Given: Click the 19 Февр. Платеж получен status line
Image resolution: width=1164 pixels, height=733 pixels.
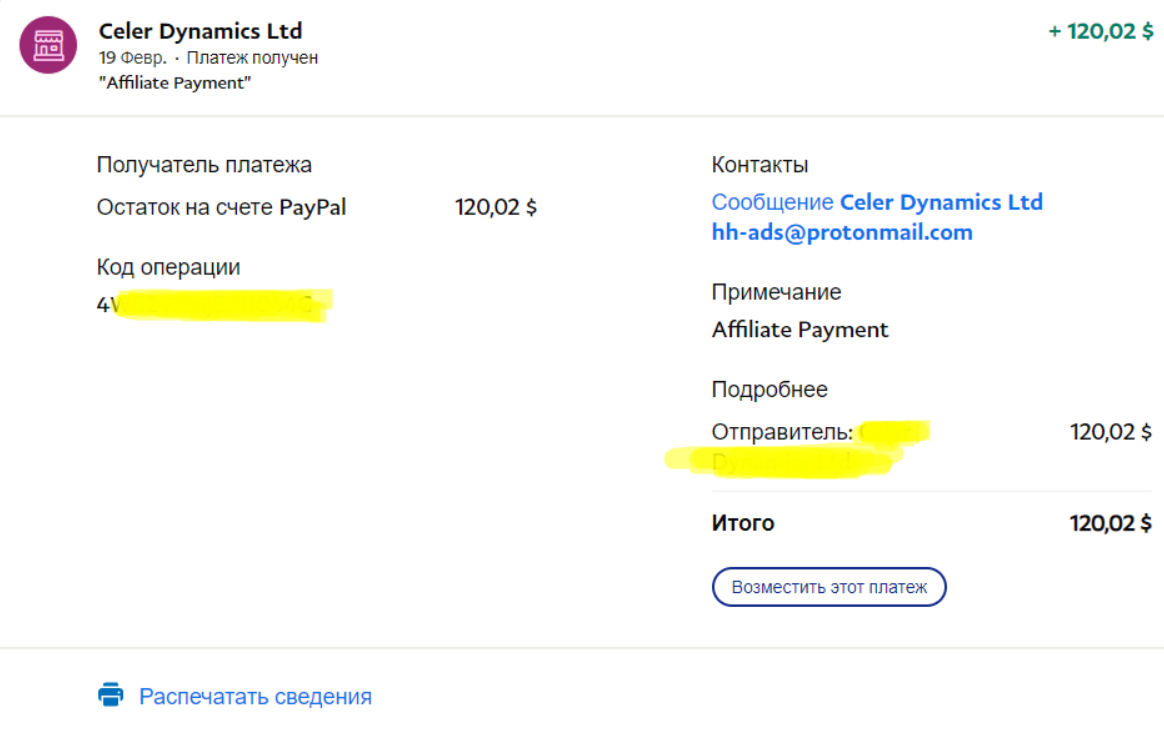Looking at the screenshot, I should pos(208,58).
